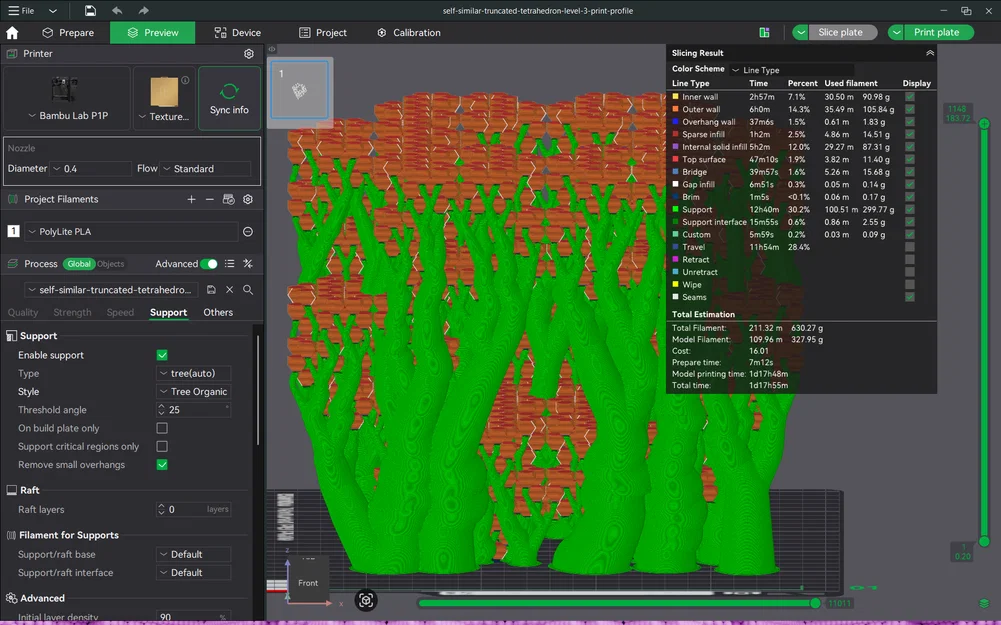This screenshot has height=625, width=1001.
Task: Add a new project filament
Action: click(x=191, y=199)
